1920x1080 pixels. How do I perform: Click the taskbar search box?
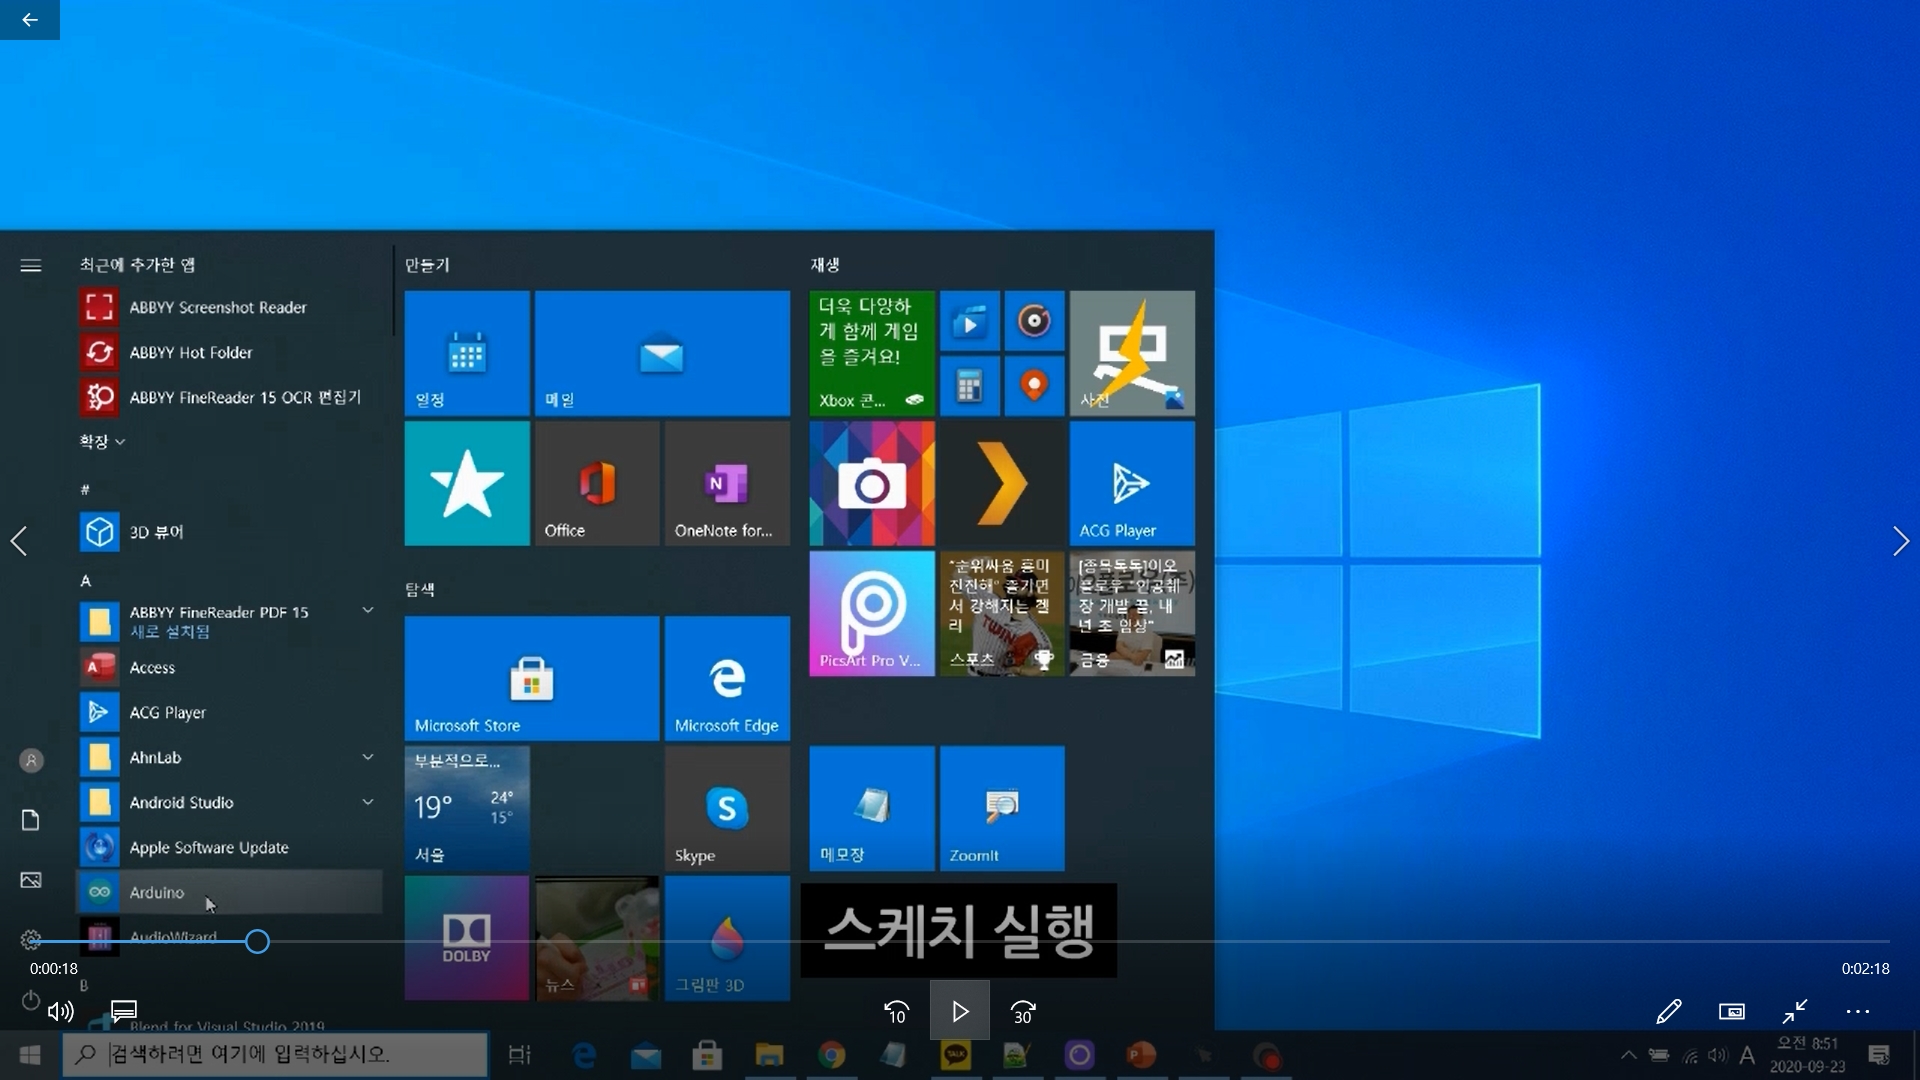pyautogui.click(x=276, y=1054)
